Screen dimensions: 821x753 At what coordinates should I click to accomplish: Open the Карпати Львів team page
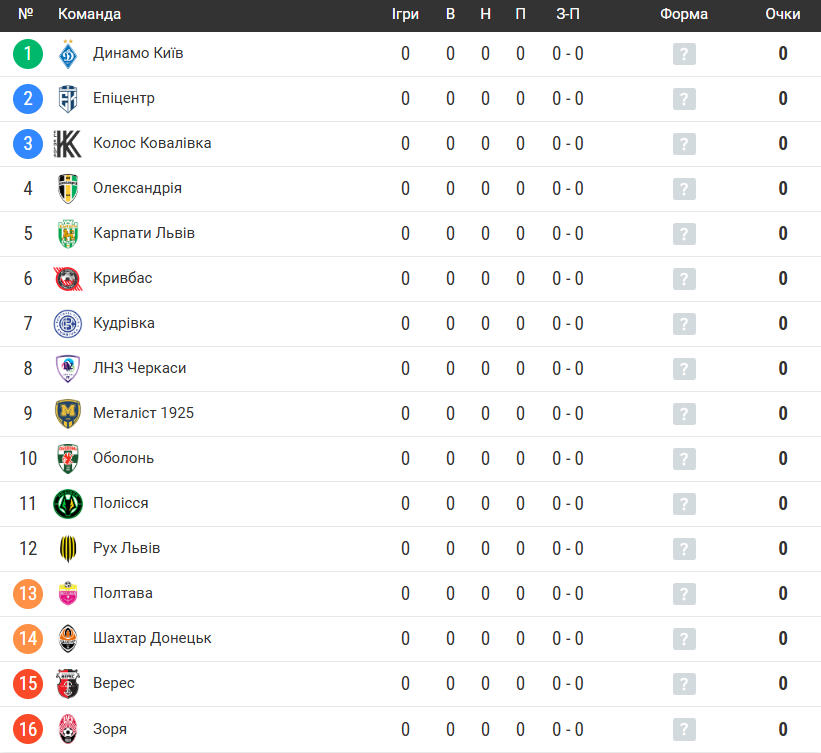point(143,233)
